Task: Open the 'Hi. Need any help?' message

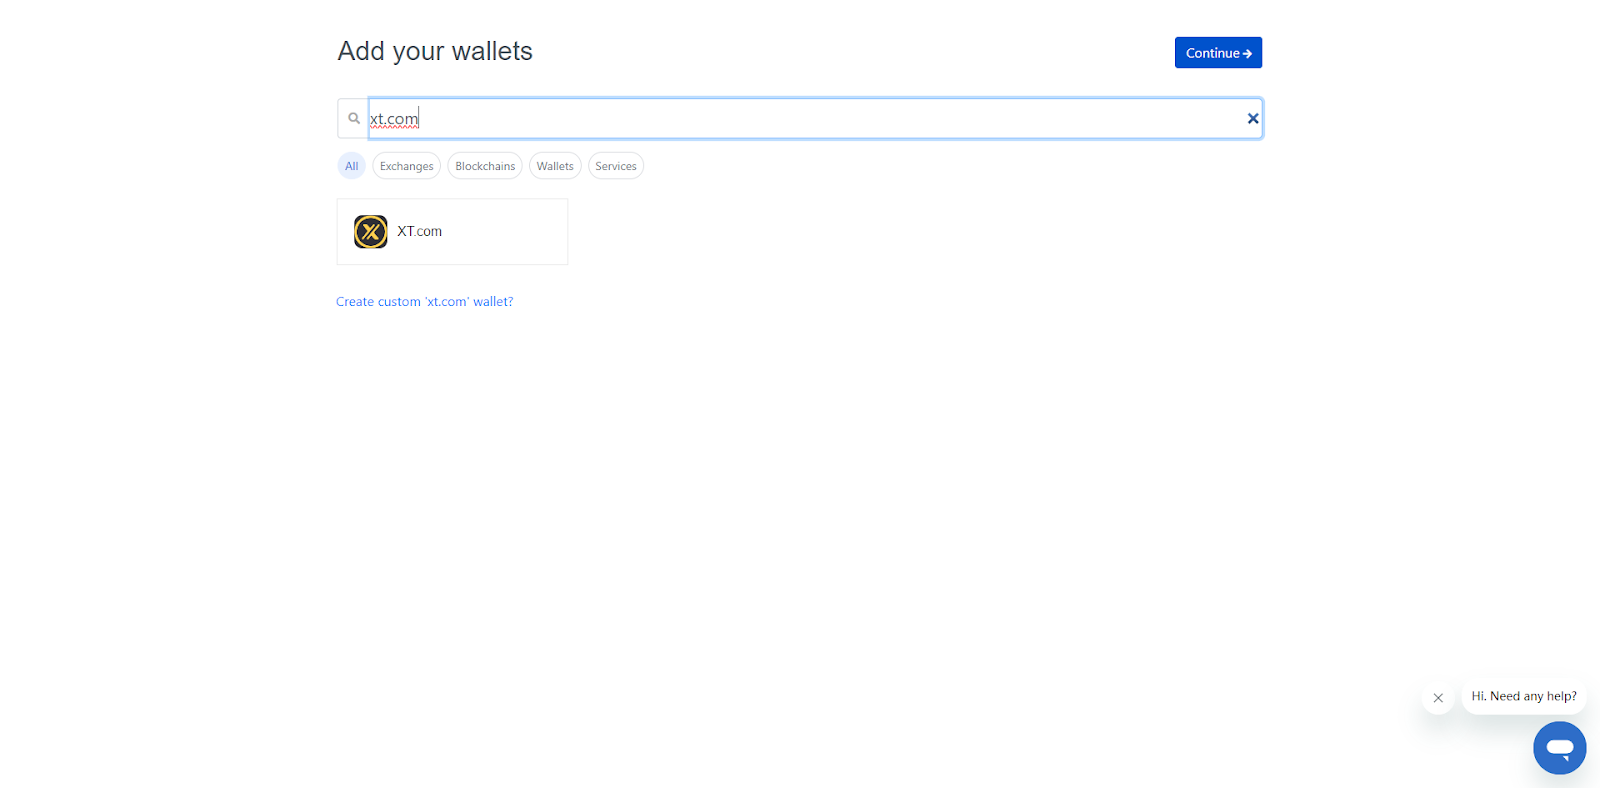Action: click(1523, 696)
